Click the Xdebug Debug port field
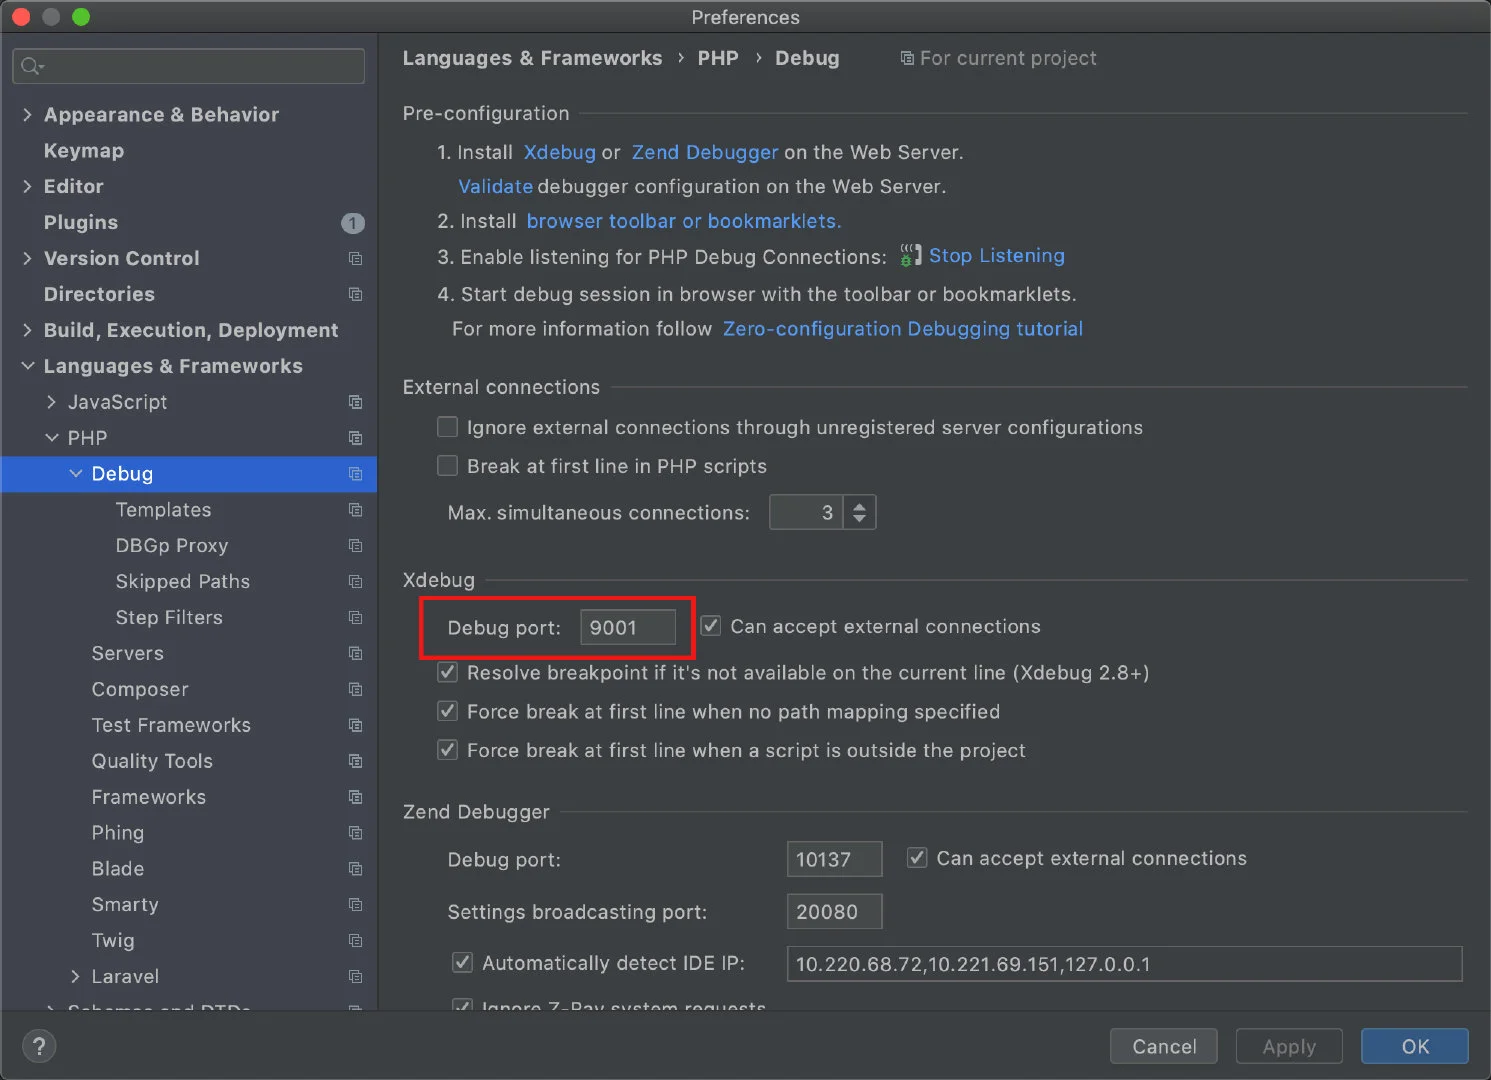 pos(627,627)
